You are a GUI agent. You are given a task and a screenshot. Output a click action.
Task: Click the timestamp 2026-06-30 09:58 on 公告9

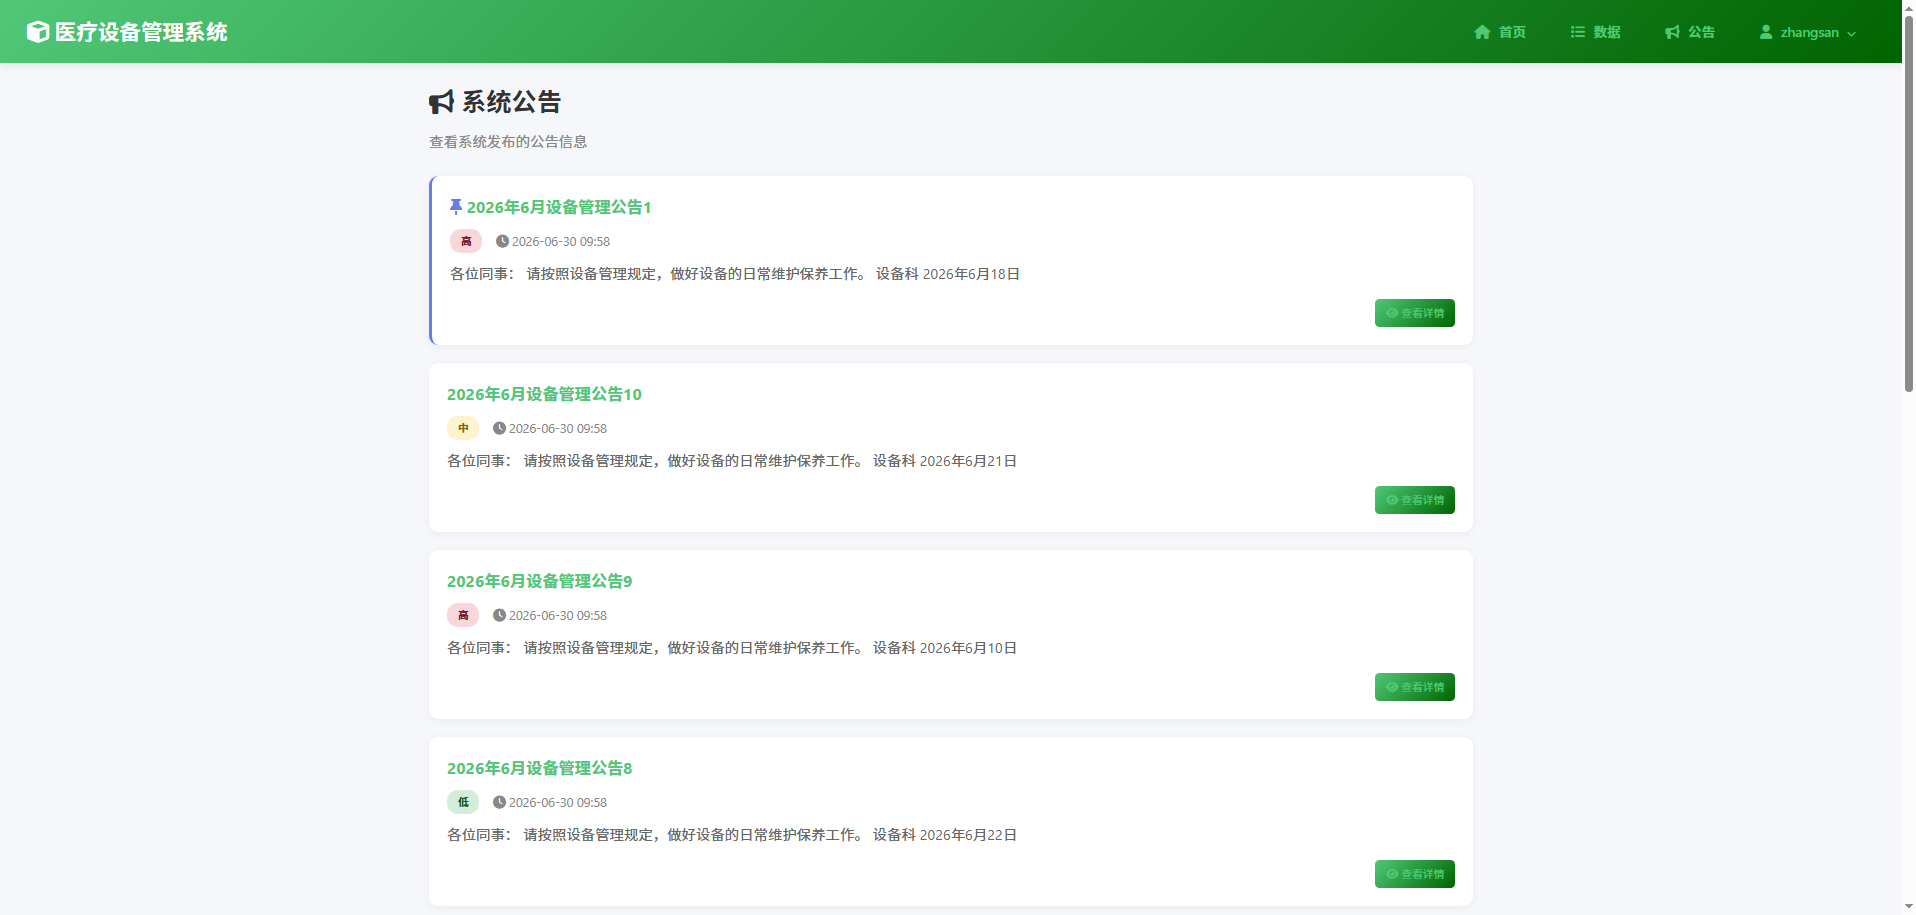[558, 615]
